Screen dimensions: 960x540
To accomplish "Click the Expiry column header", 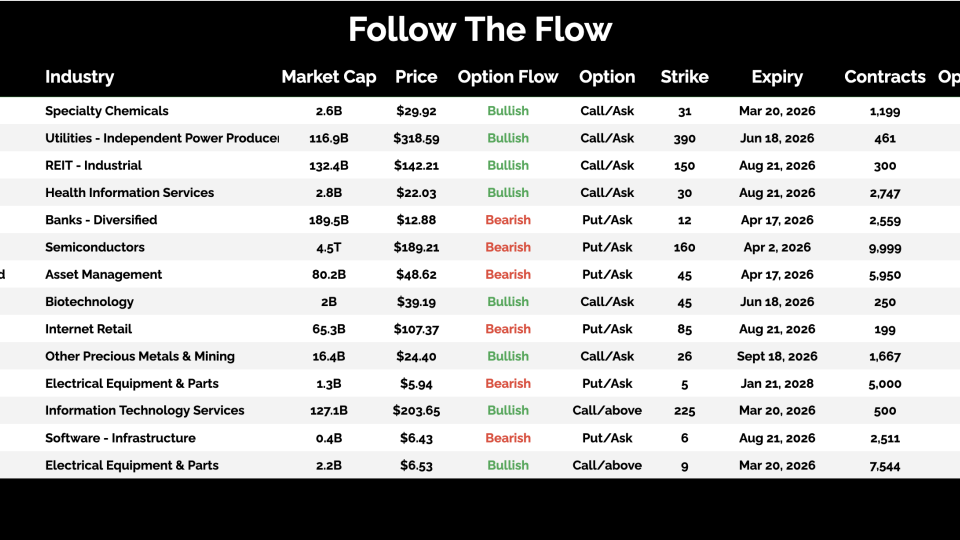I will (x=777, y=77).
